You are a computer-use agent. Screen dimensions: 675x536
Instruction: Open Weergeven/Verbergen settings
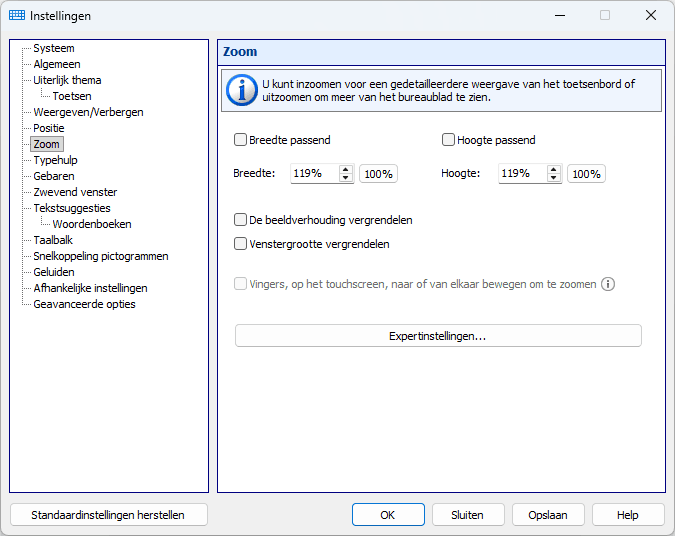[88, 112]
